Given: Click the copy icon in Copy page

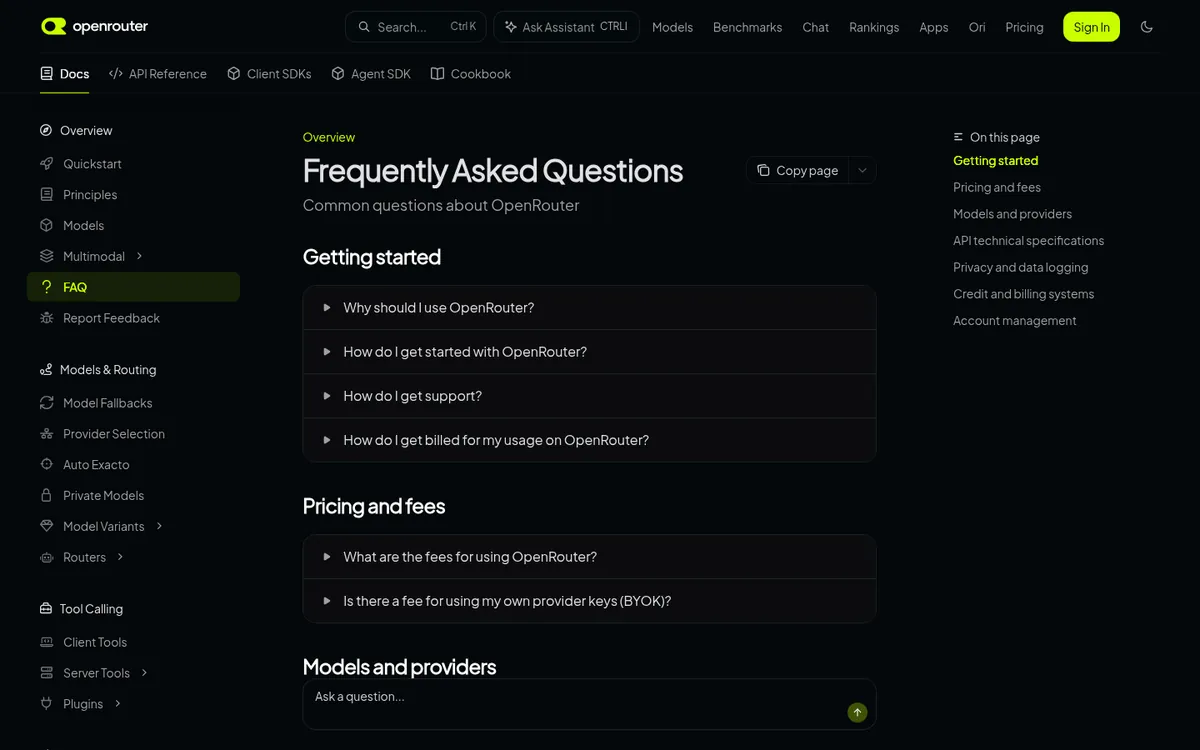Looking at the screenshot, I should coord(763,170).
